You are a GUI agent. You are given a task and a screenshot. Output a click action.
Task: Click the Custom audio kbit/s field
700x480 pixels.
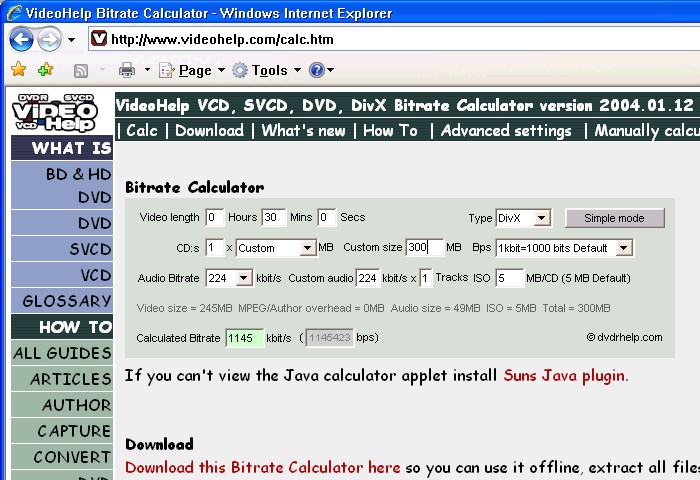(368, 278)
